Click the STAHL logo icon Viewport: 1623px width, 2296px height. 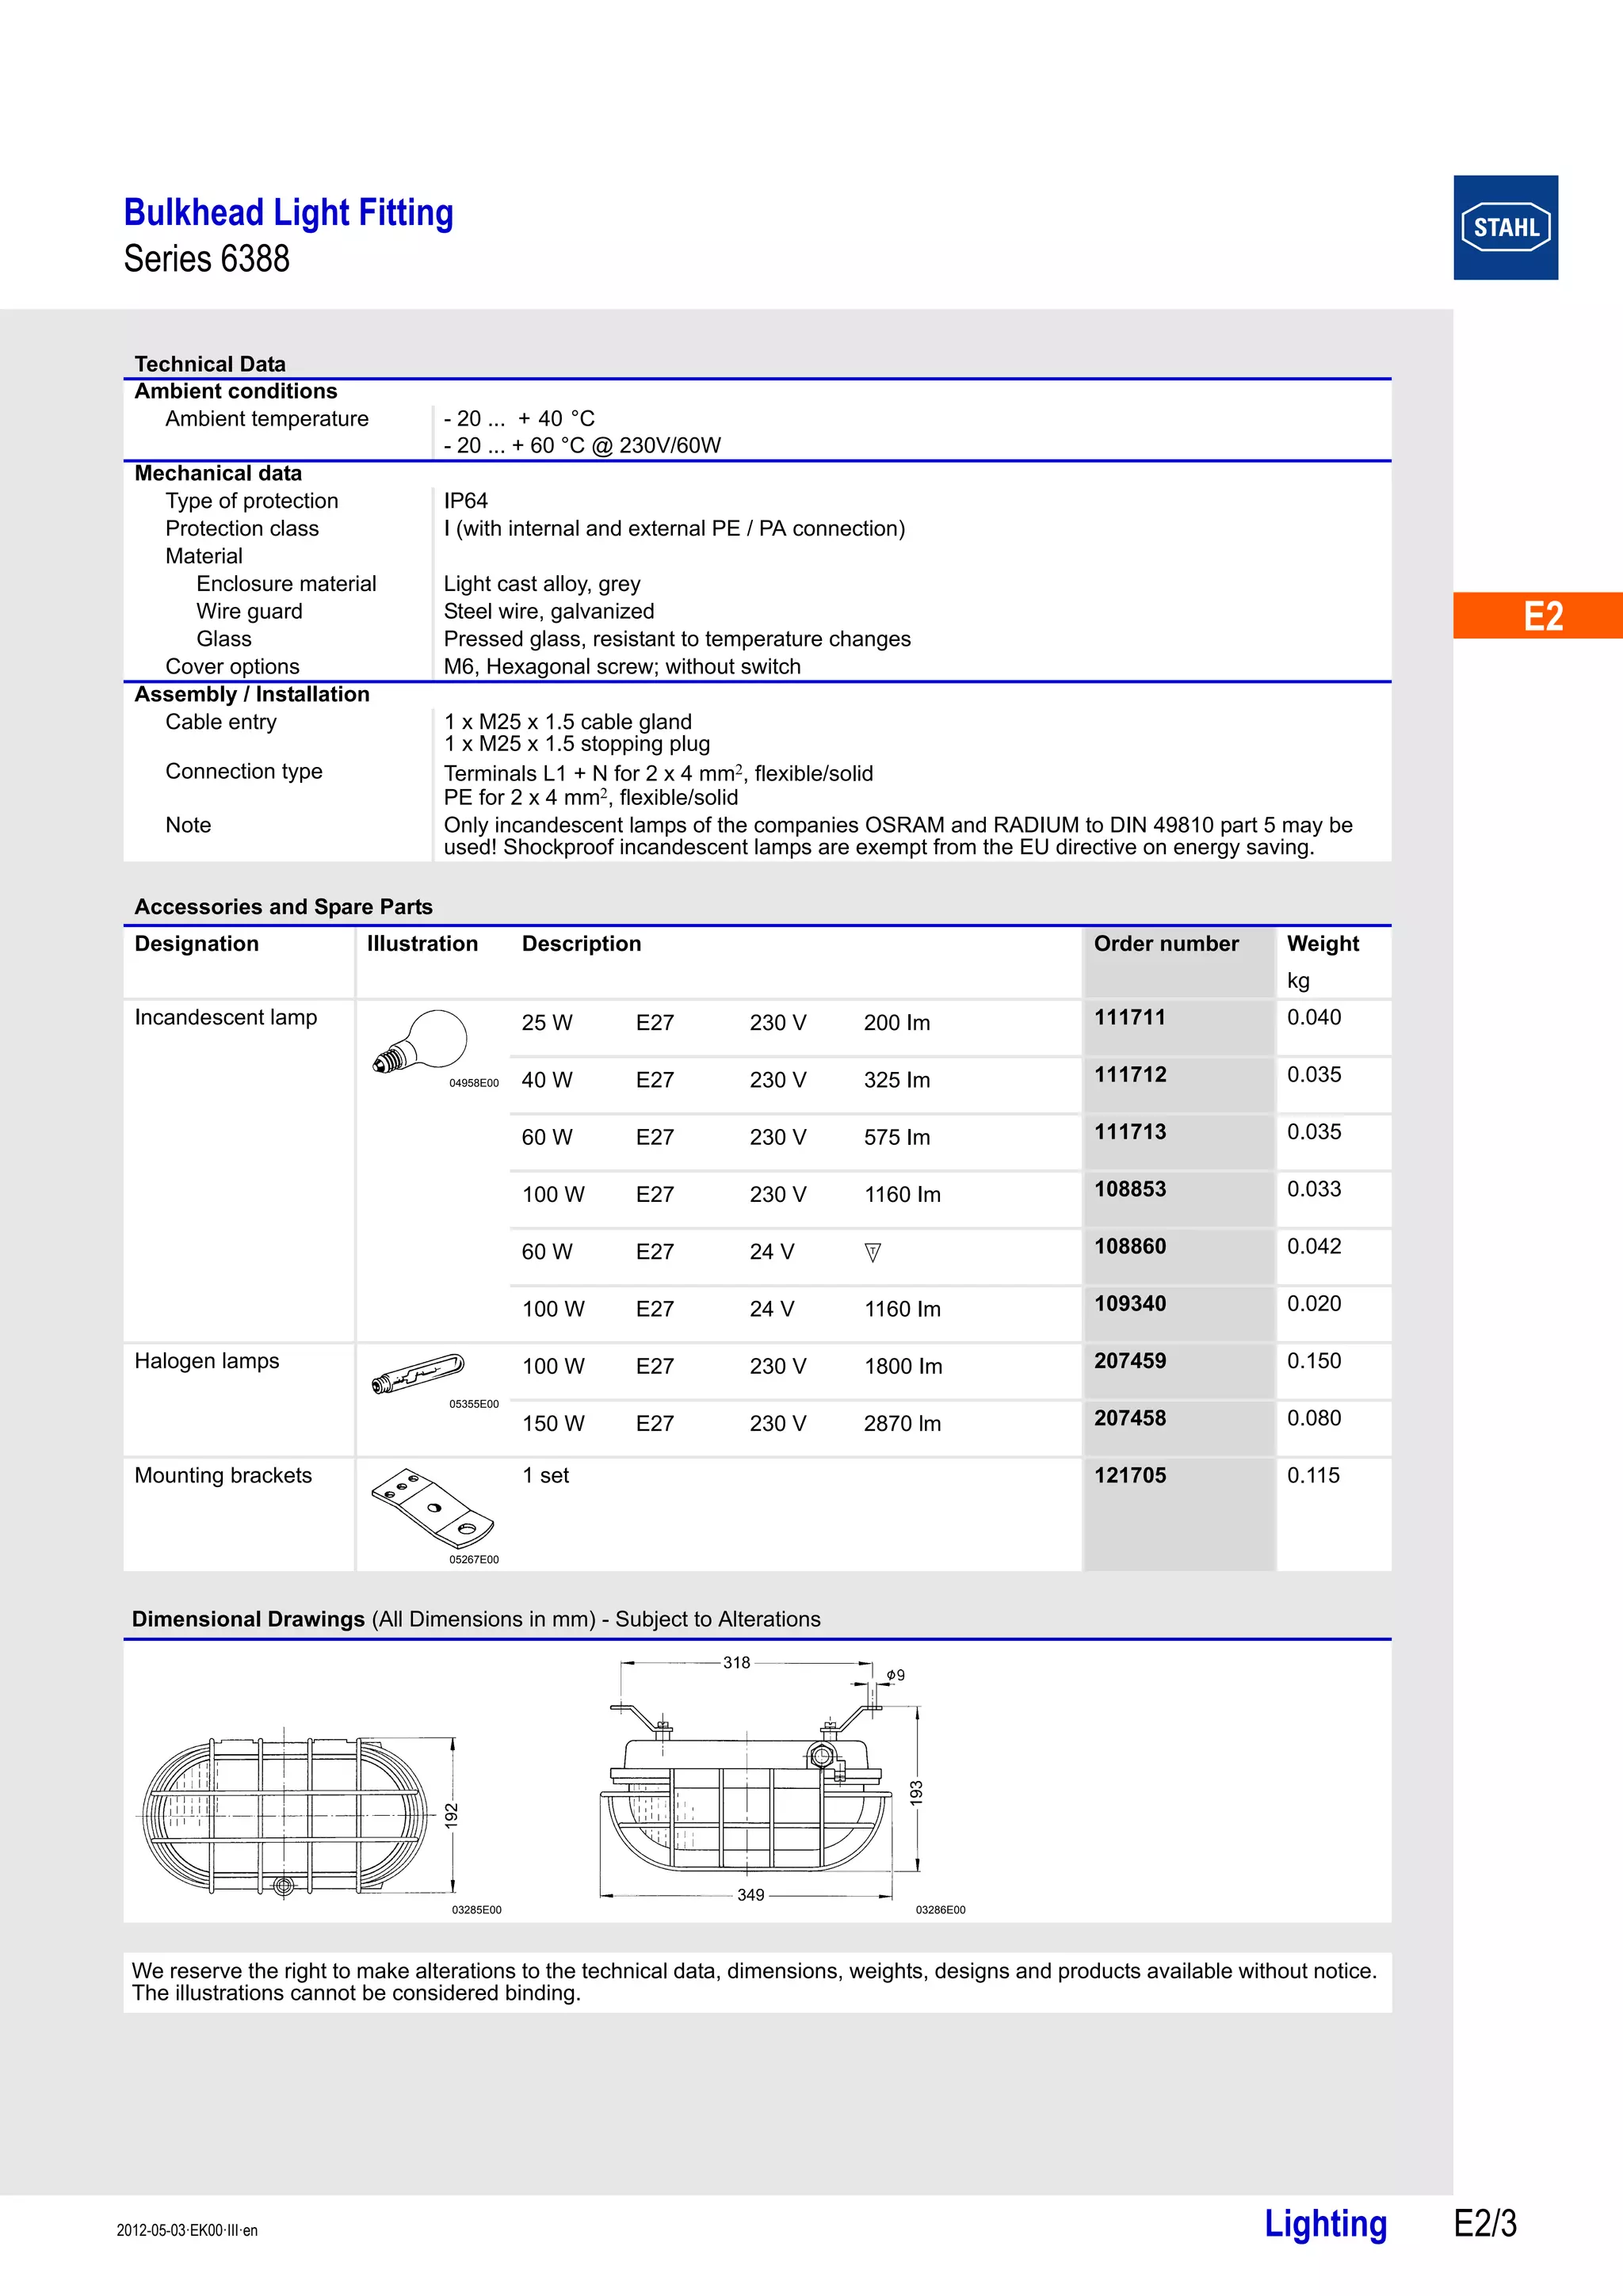click(x=1505, y=228)
